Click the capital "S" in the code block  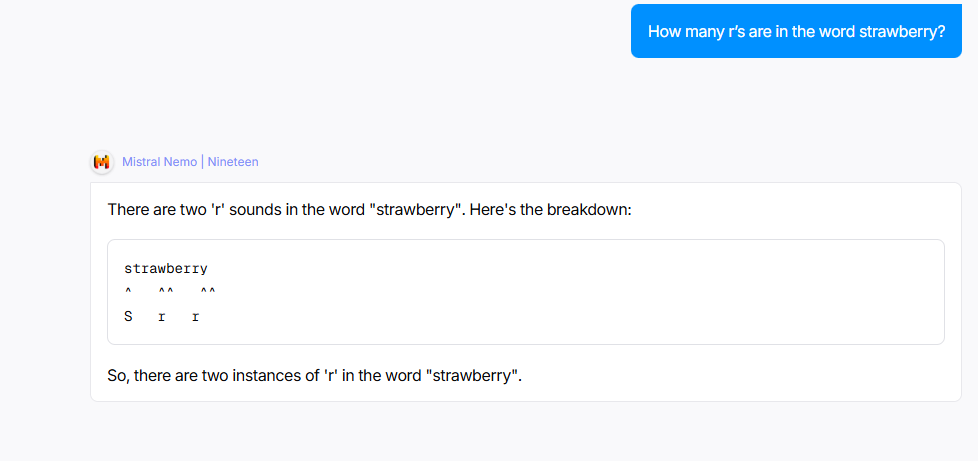128,317
